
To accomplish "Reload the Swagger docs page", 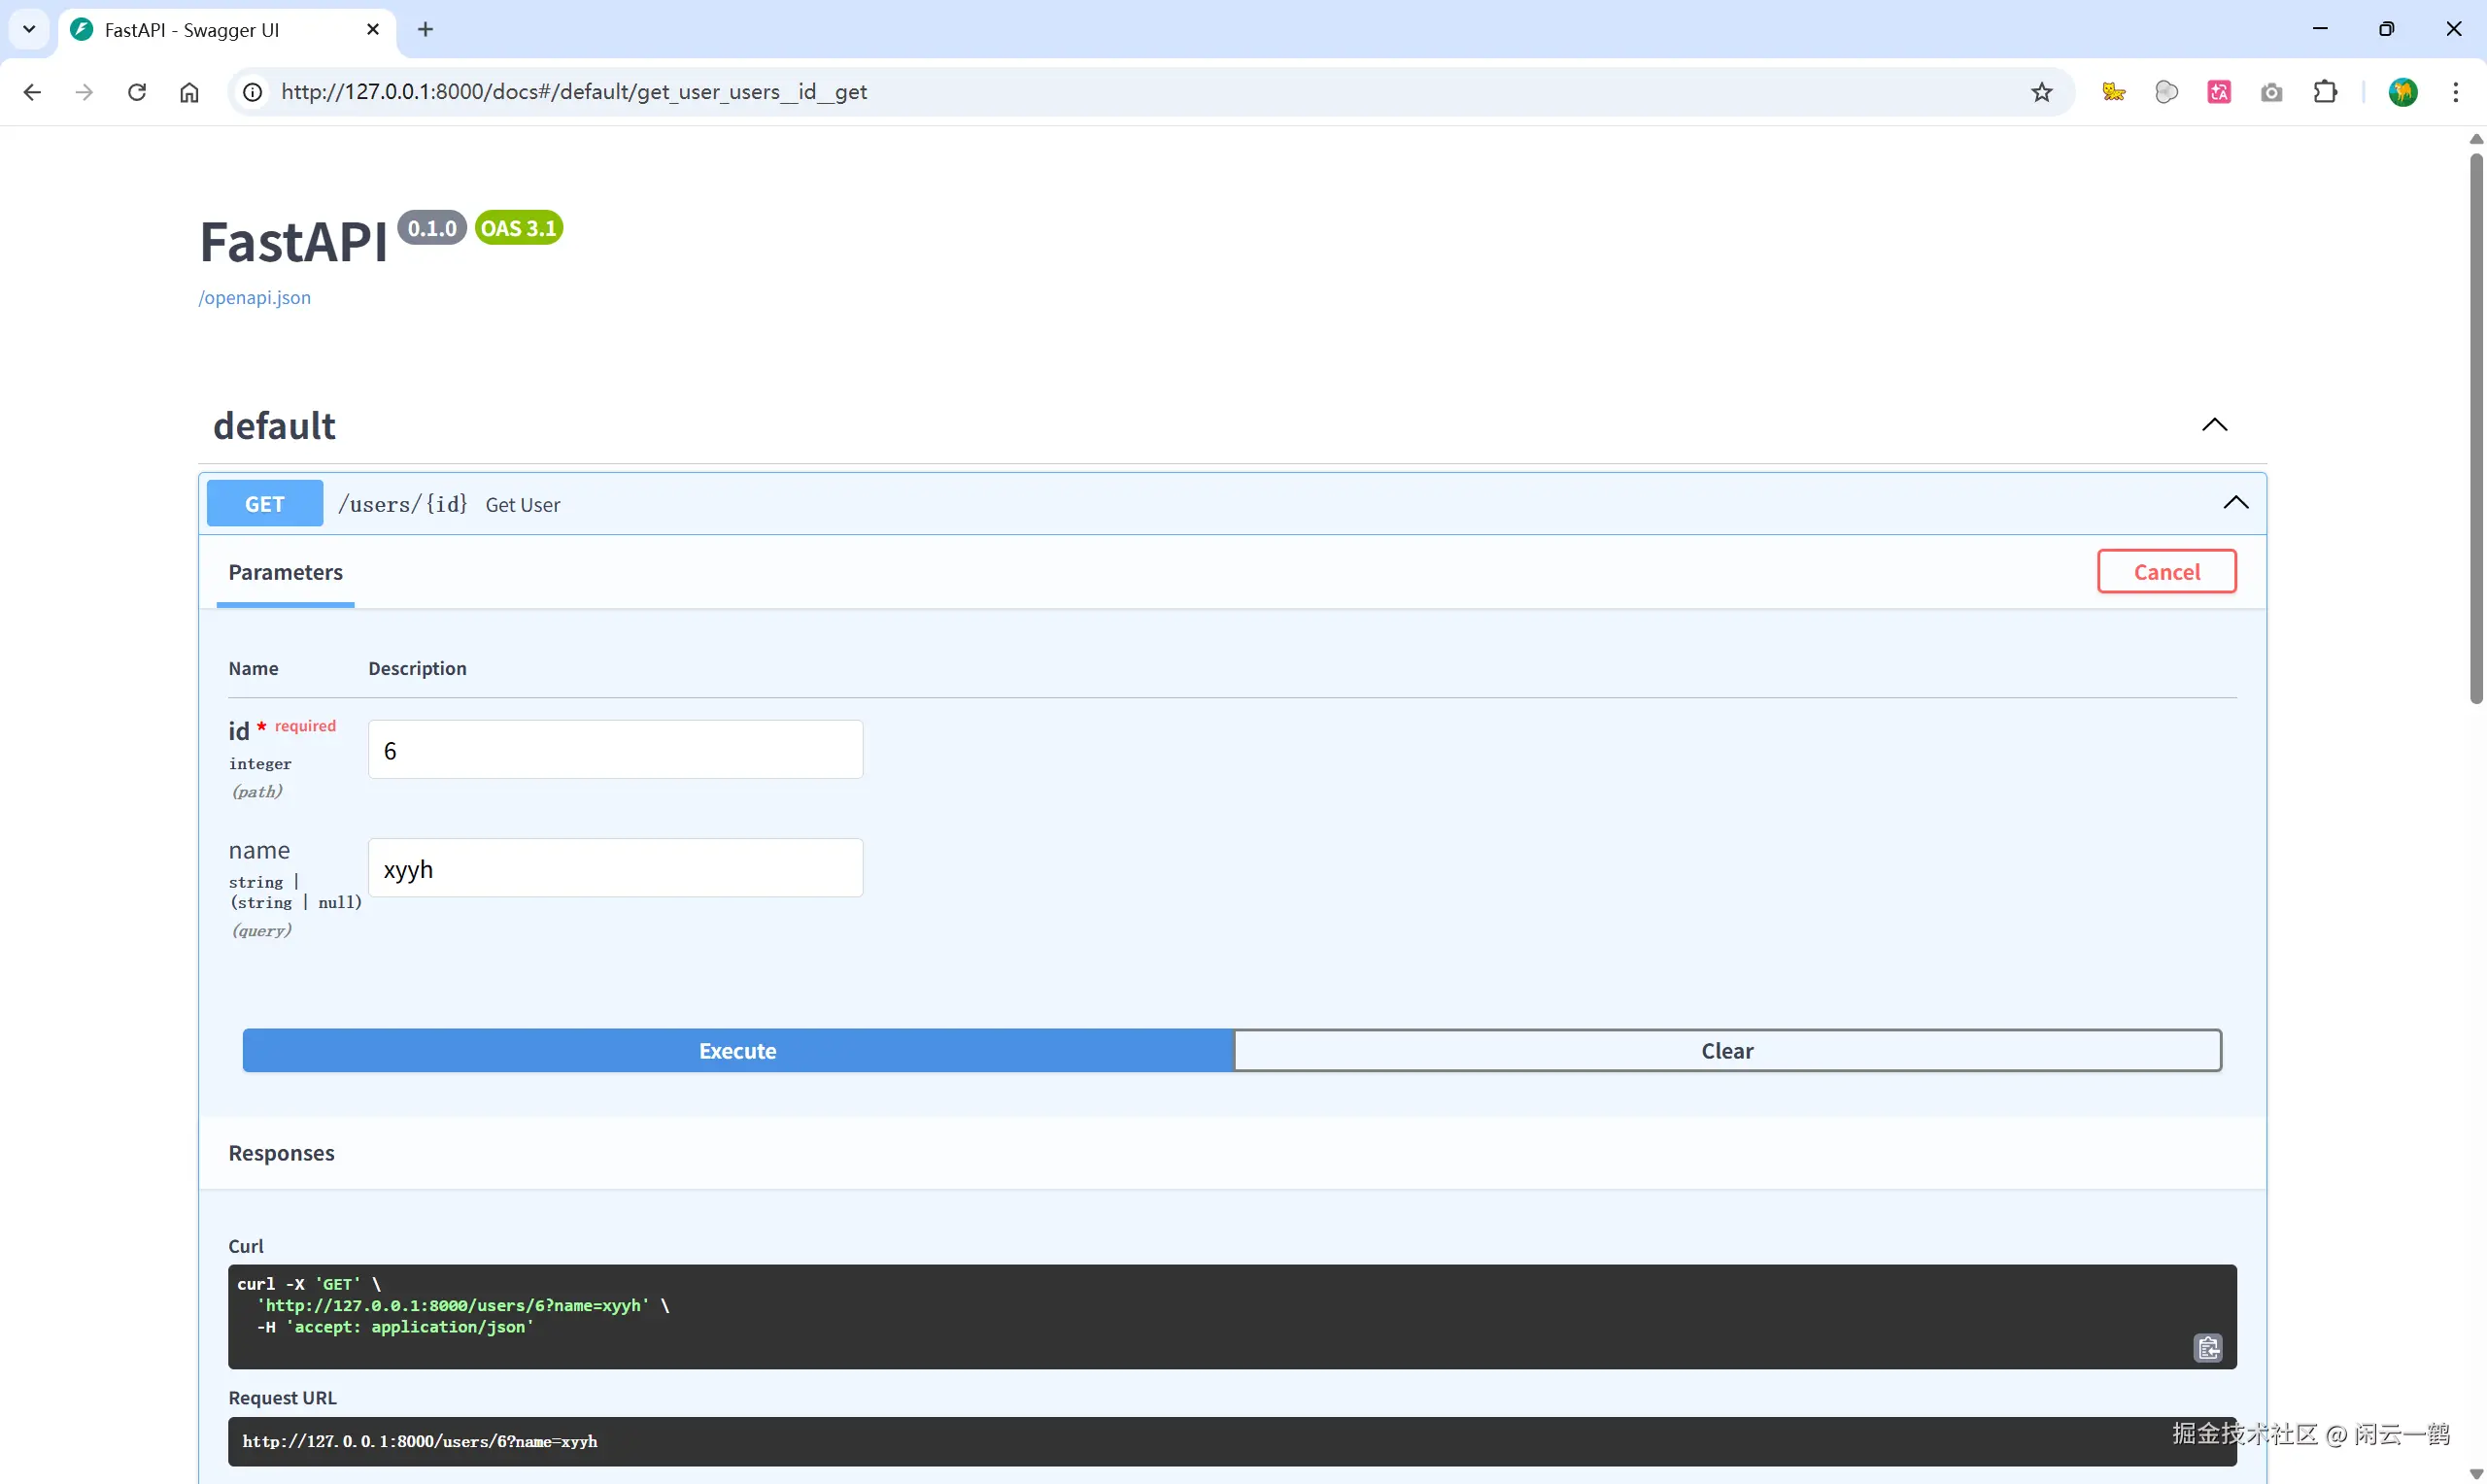I will (x=137, y=92).
